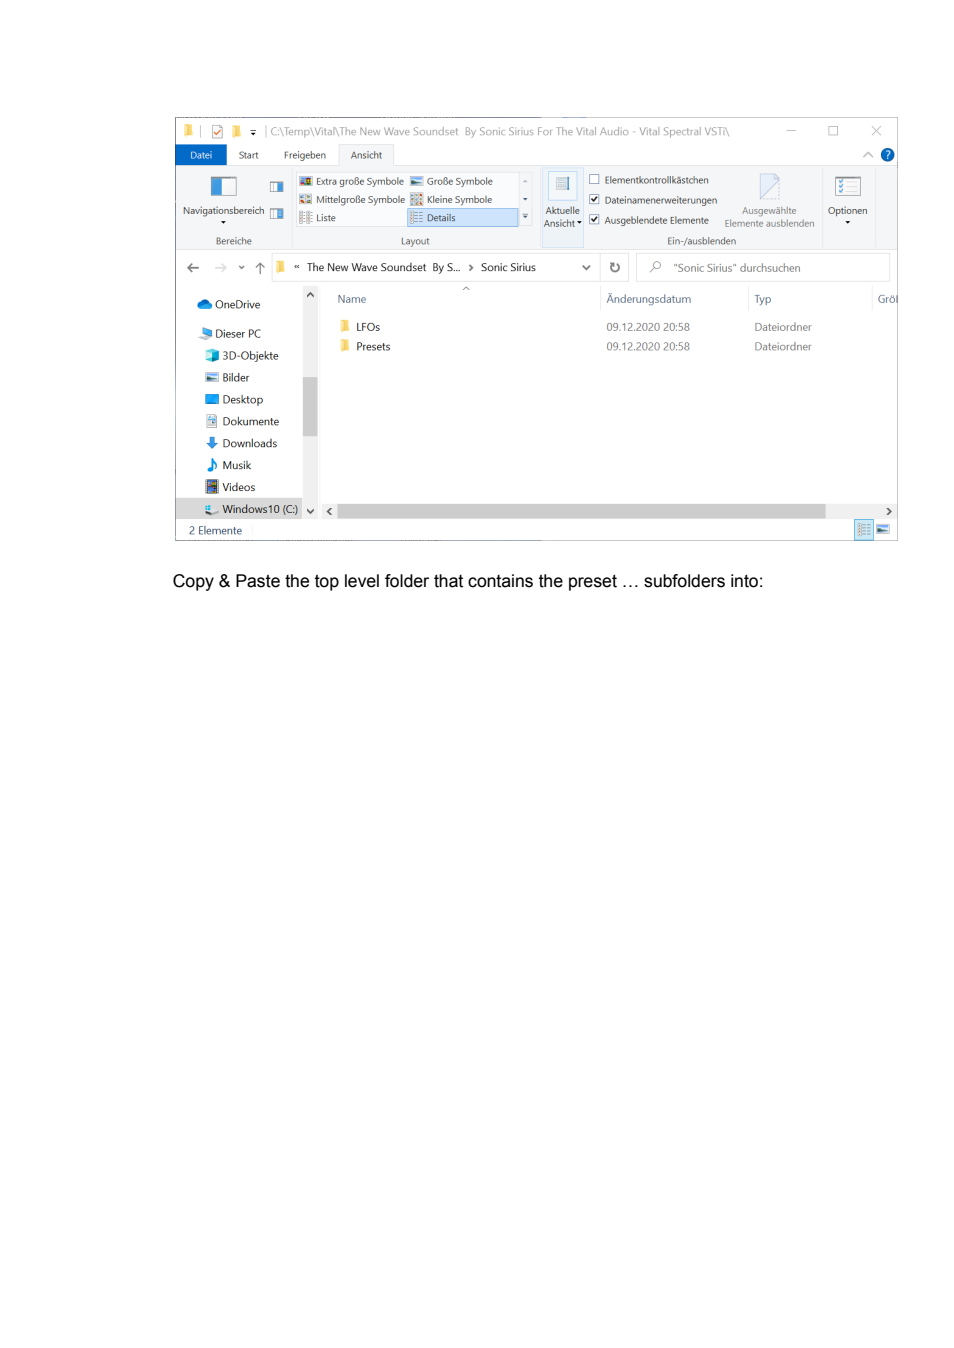Select Große Symbole layout
The width and height of the screenshot is (954, 1348).
452,181
